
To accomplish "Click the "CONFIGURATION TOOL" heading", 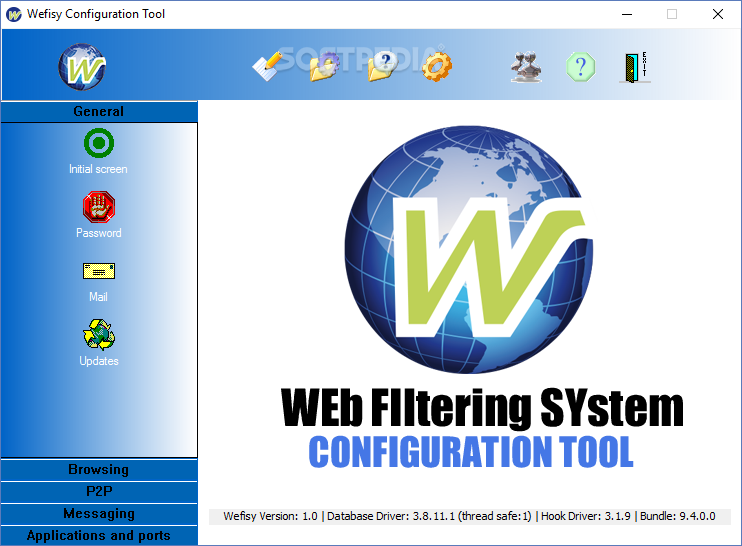I will 471,452.
